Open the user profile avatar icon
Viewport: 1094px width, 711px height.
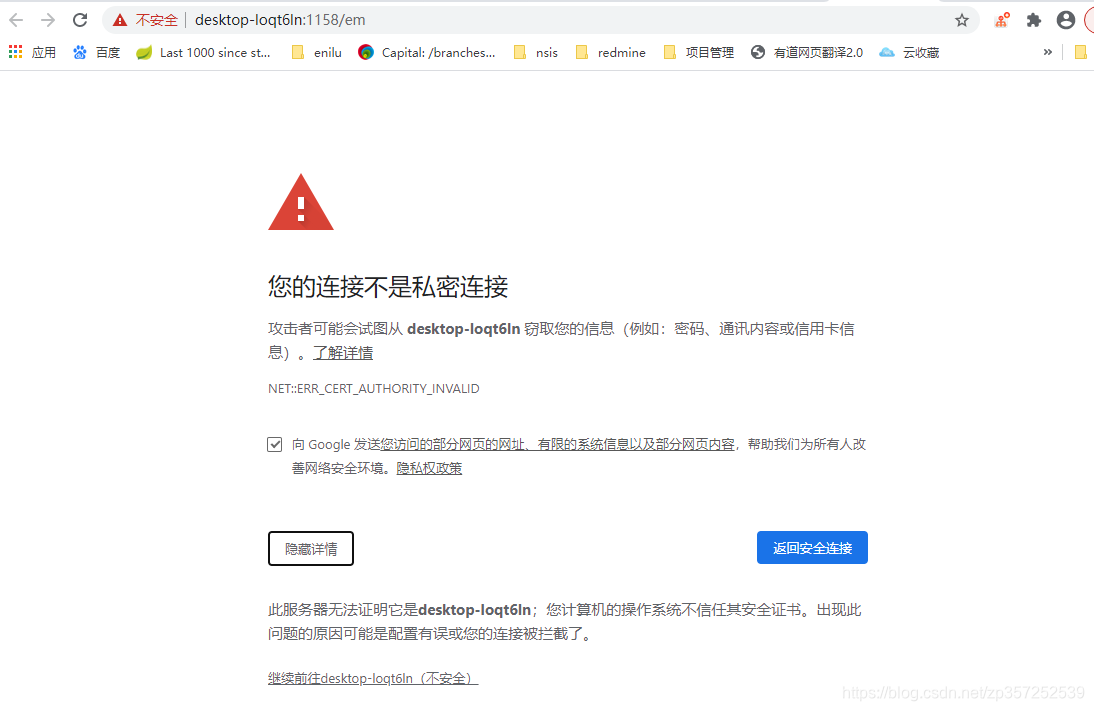(1065, 20)
